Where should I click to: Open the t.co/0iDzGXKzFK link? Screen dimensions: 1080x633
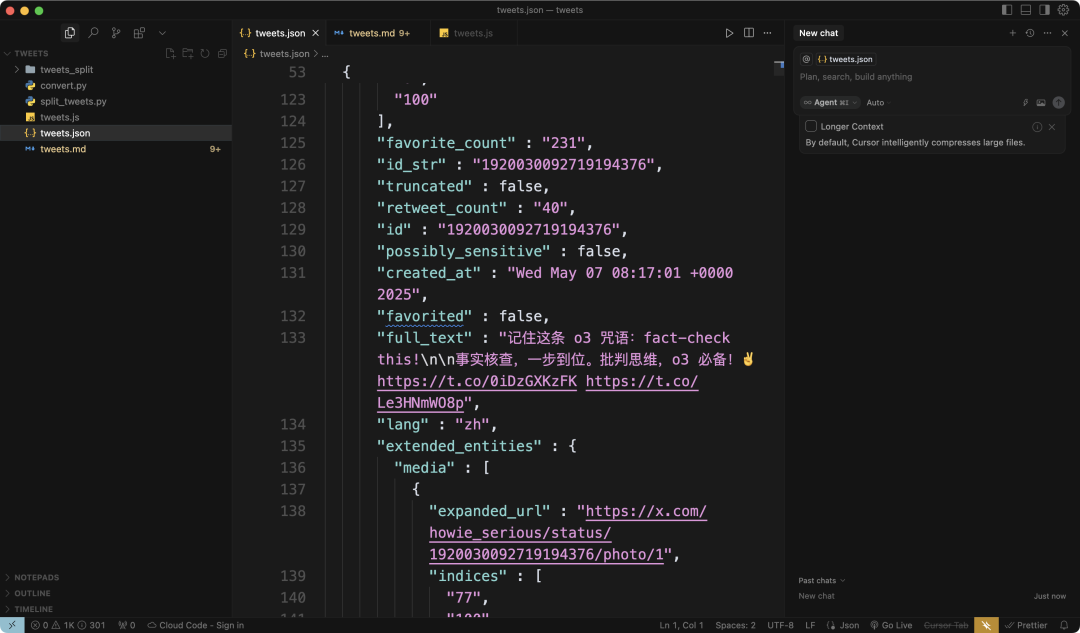[x=477, y=381]
